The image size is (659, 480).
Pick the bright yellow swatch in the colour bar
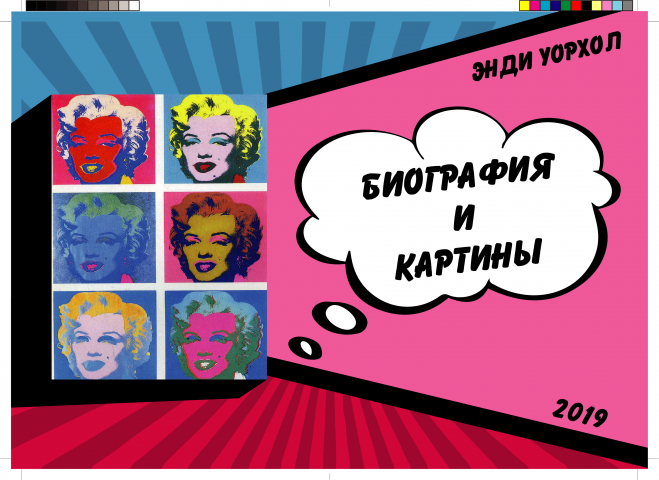pyautogui.click(x=525, y=5)
